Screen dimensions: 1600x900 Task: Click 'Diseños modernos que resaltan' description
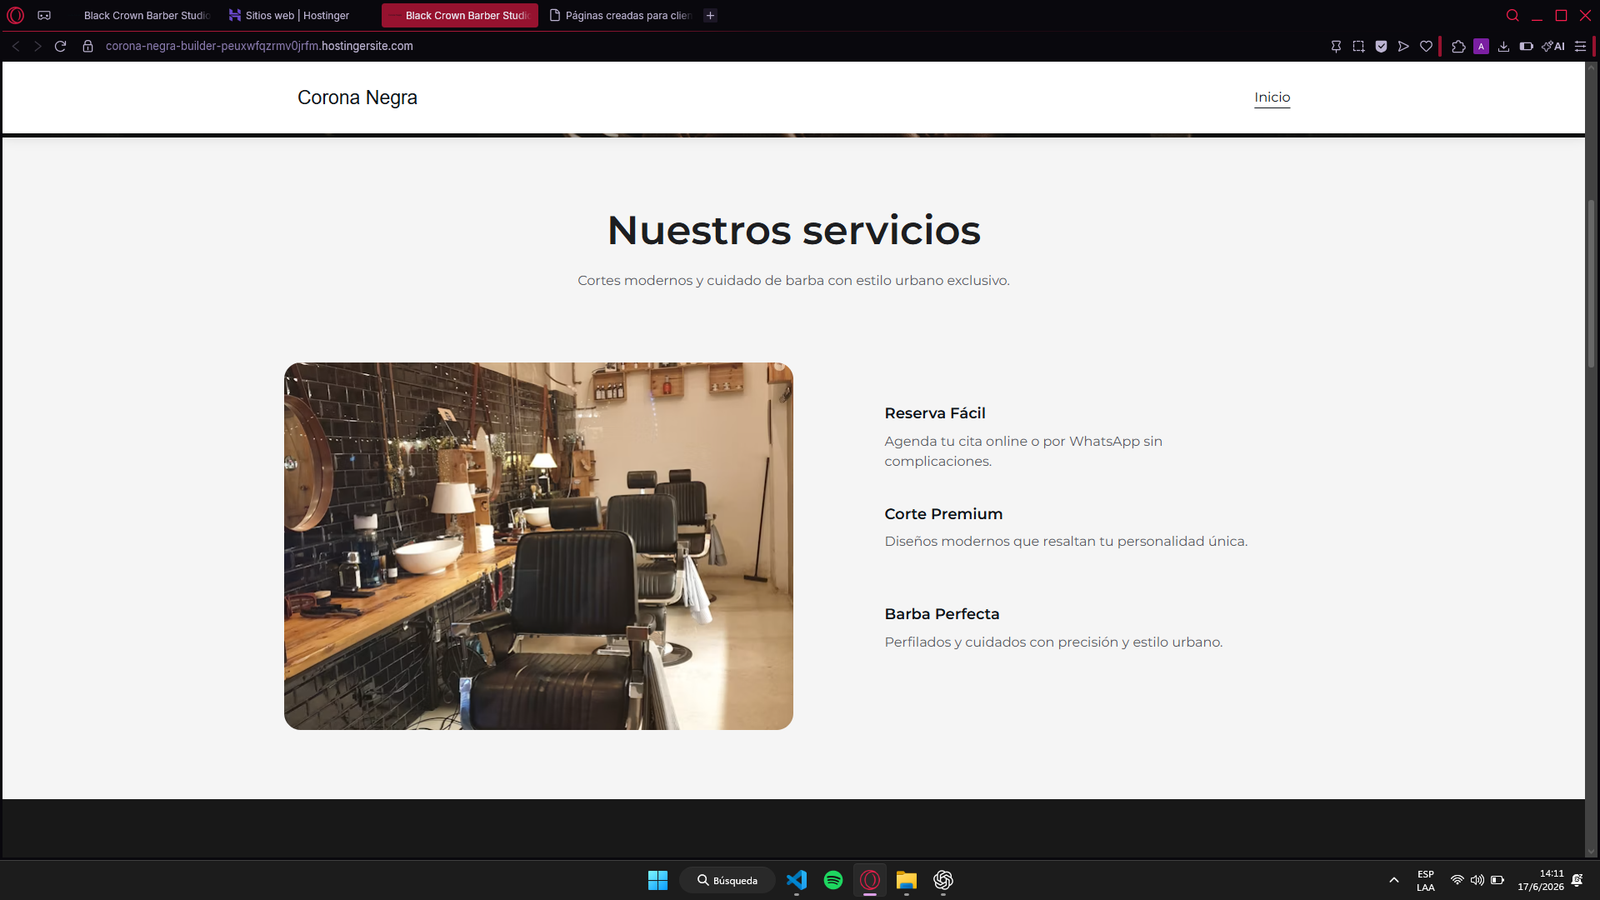(x=1066, y=541)
